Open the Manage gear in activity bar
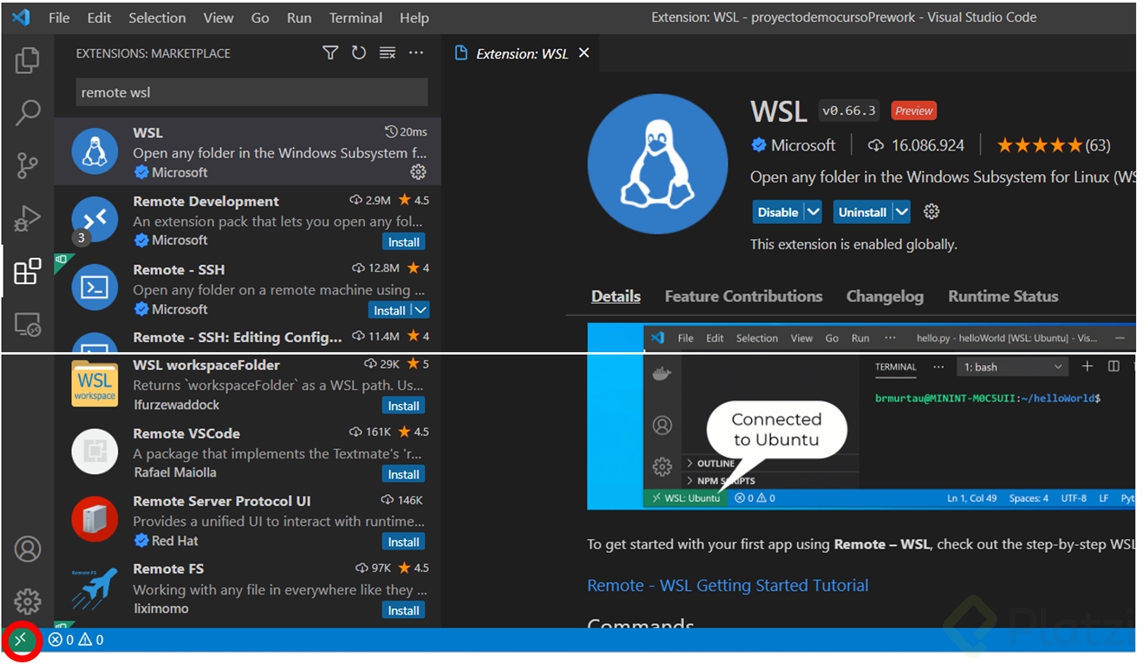Viewport: 1146px width, 665px height. (x=27, y=601)
